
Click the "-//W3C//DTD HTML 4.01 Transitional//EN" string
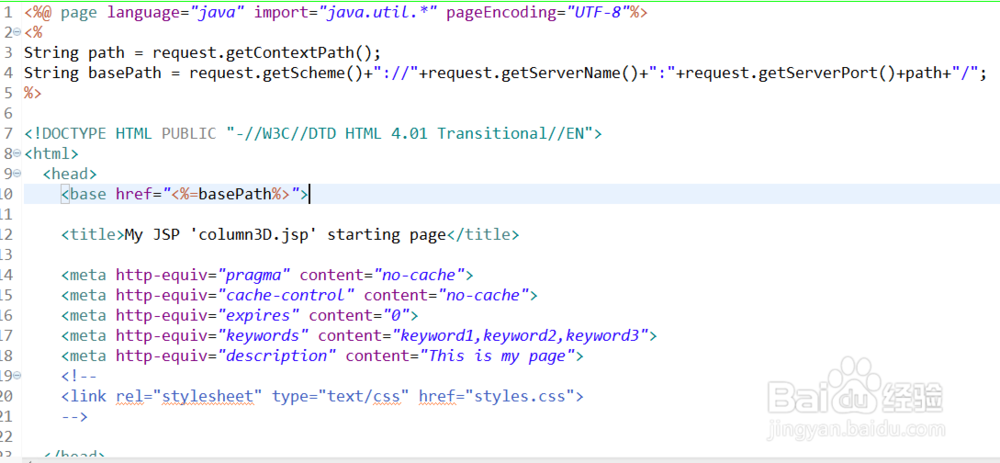[x=410, y=134]
